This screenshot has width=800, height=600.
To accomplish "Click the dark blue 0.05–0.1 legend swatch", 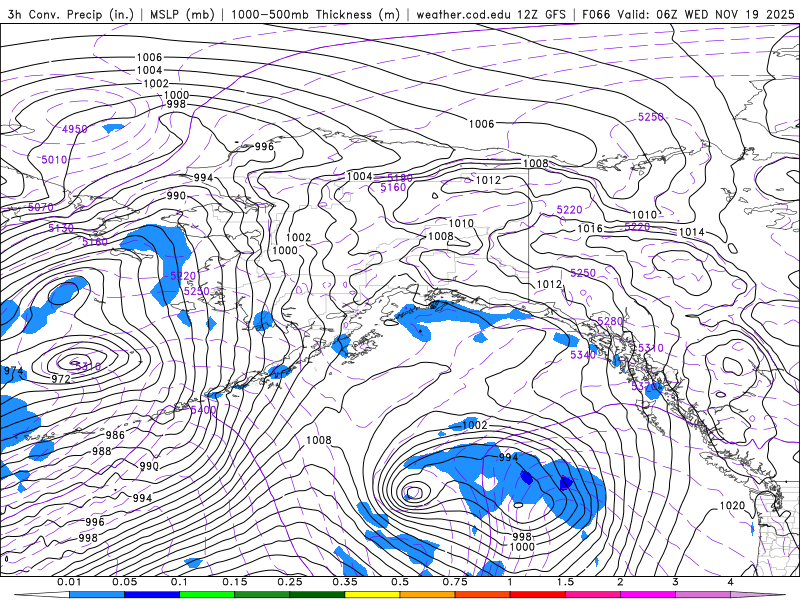I will tap(152, 595).
